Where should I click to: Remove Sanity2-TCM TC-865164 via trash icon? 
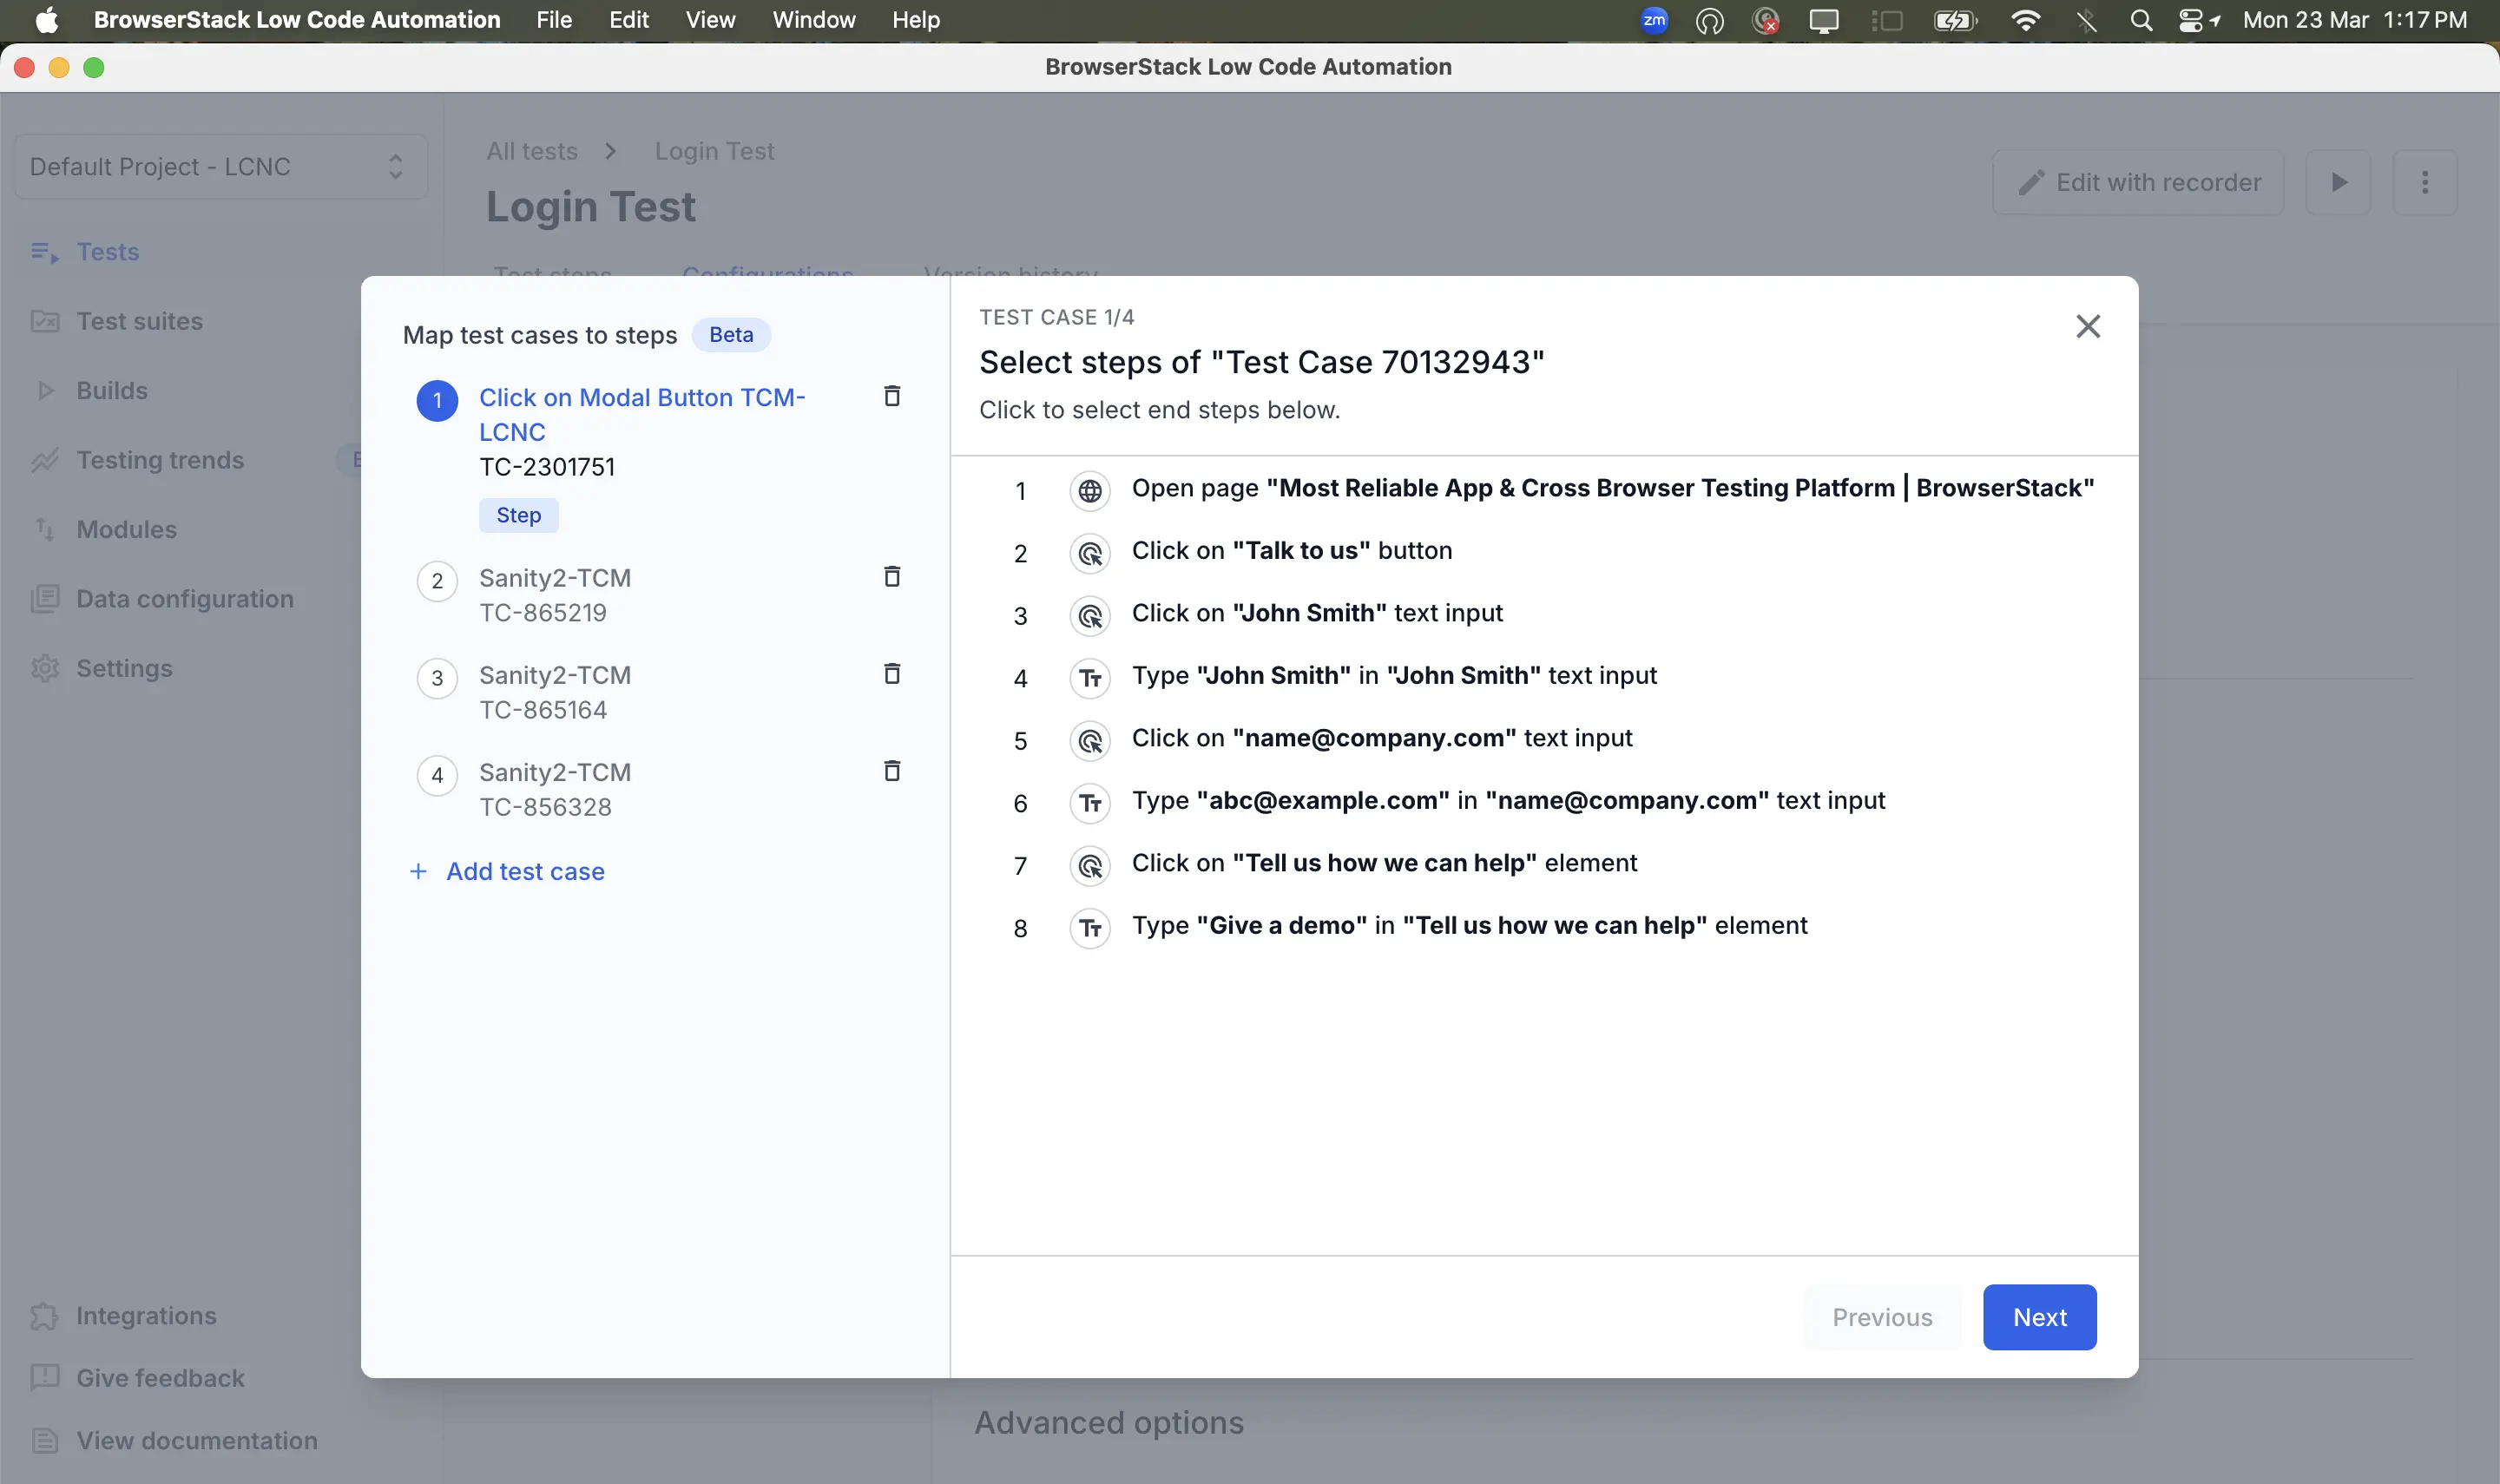tap(892, 674)
